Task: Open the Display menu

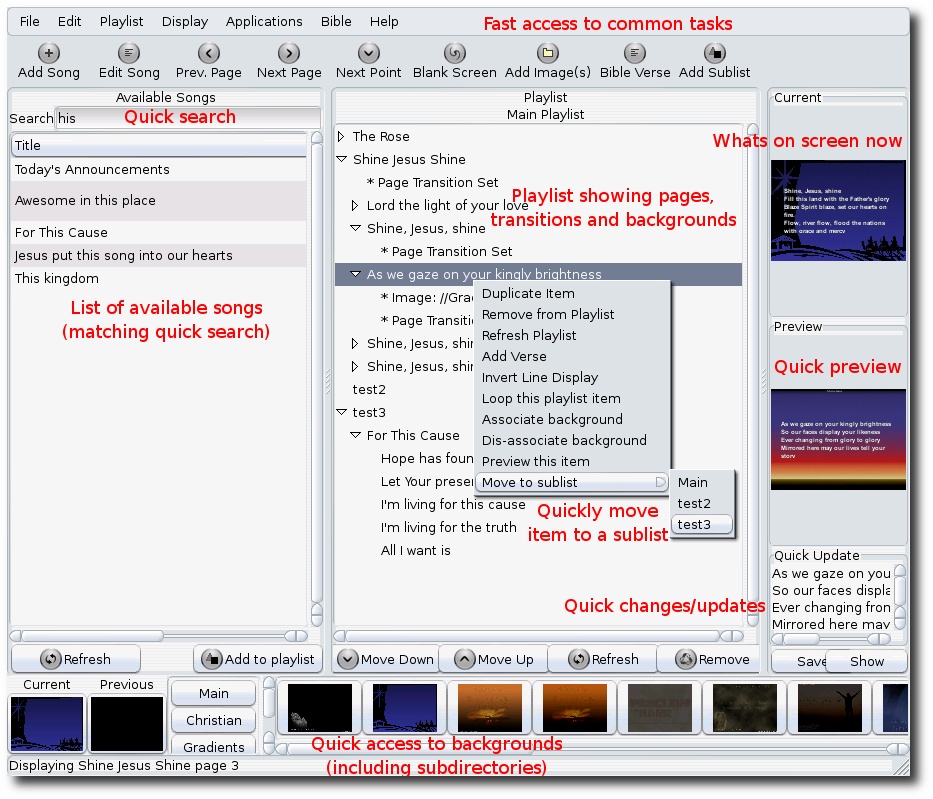Action: click(185, 21)
